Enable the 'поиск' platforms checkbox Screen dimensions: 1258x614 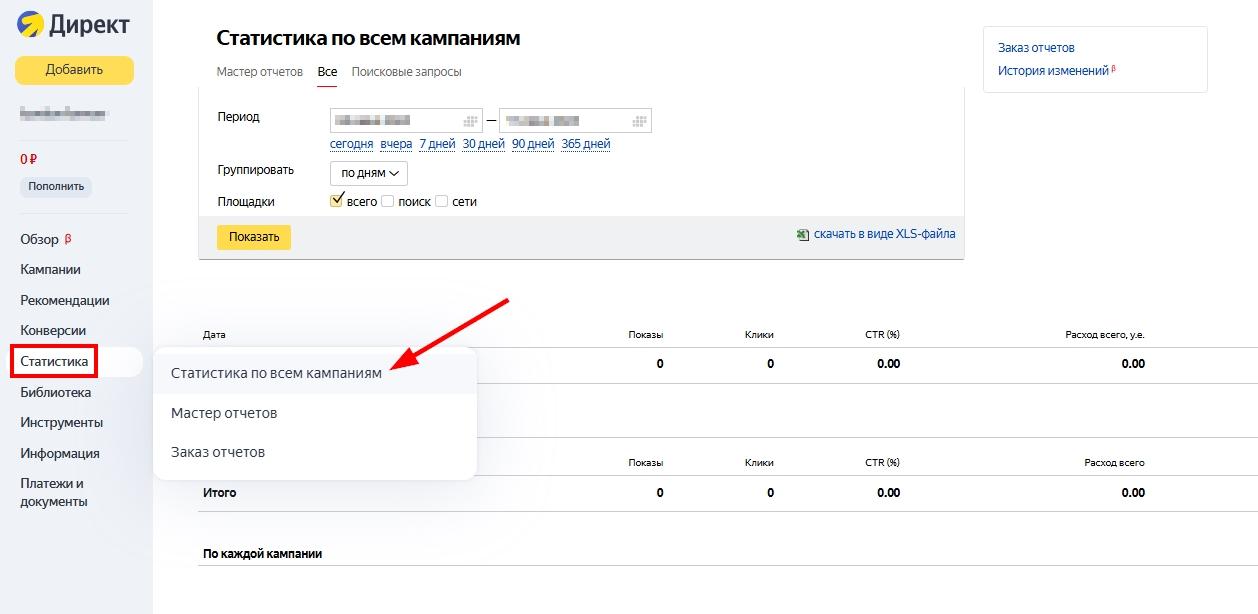coord(388,201)
